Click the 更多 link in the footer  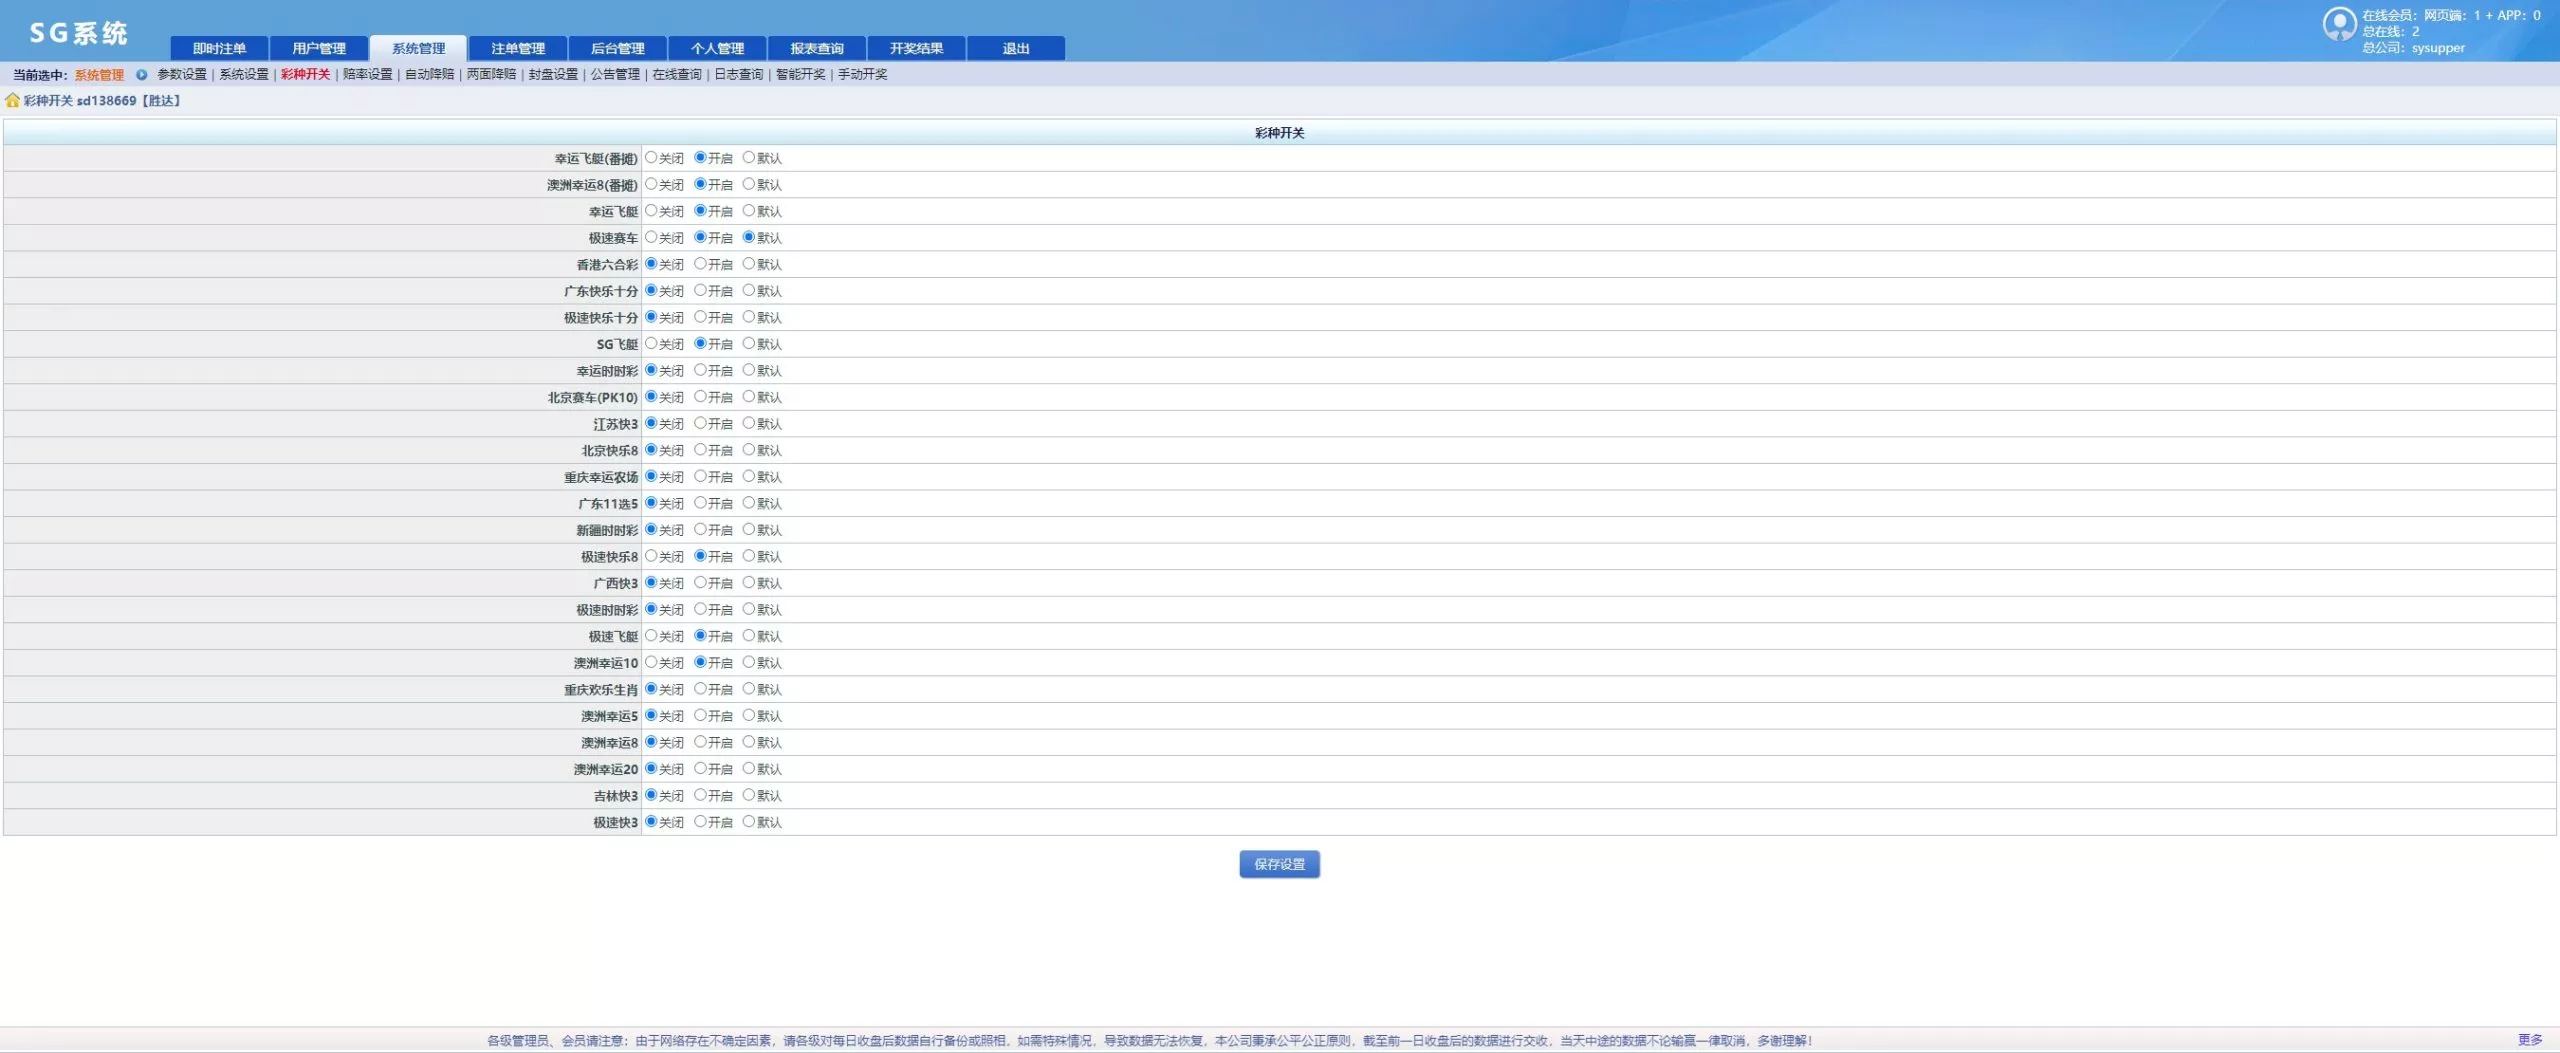pos(2529,1040)
